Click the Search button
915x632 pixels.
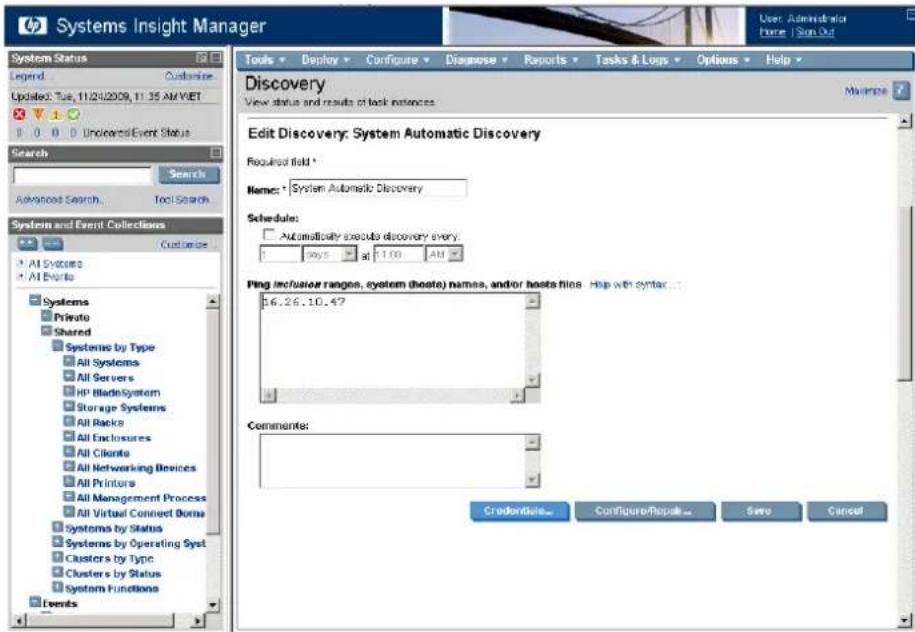pos(188,174)
